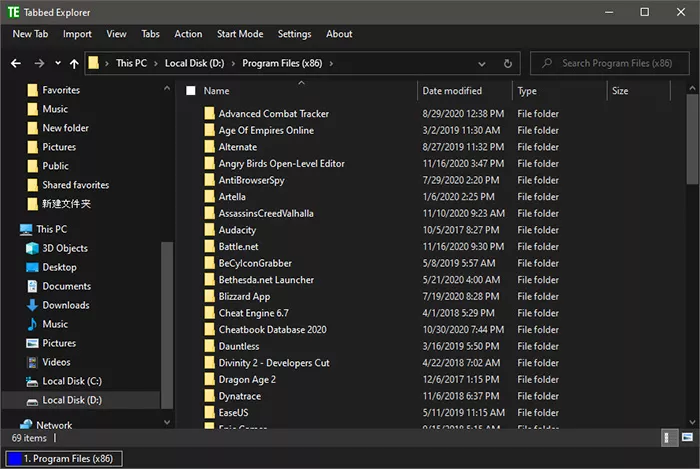Click the search box for Program Files (x86)
Screen dimensions: 700x469
click(610, 63)
